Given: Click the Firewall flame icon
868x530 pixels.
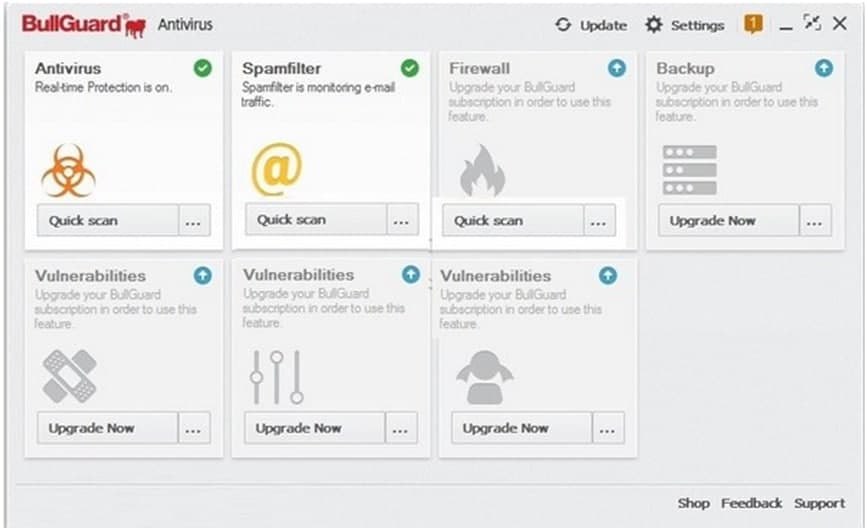Looking at the screenshot, I should pyautogui.click(x=482, y=171).
